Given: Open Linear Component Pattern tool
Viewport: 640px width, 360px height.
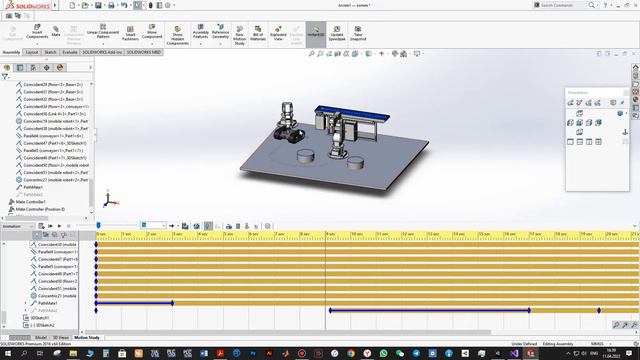Looking at the screenshot, I should (x=103, y=31).
